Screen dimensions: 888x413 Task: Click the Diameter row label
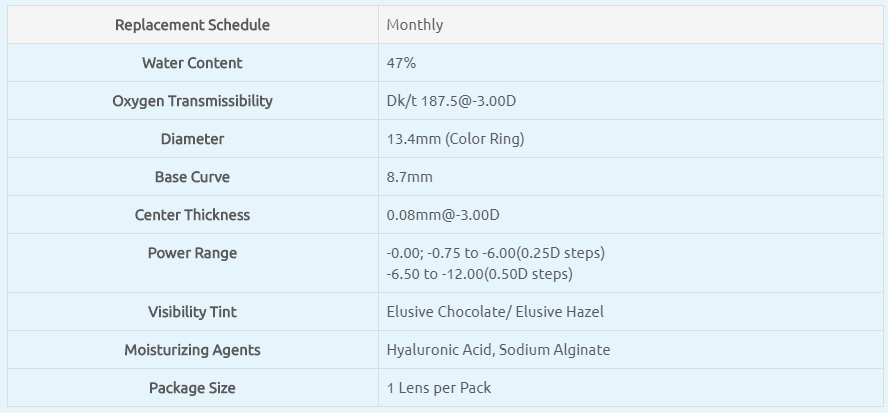[192, 139]
